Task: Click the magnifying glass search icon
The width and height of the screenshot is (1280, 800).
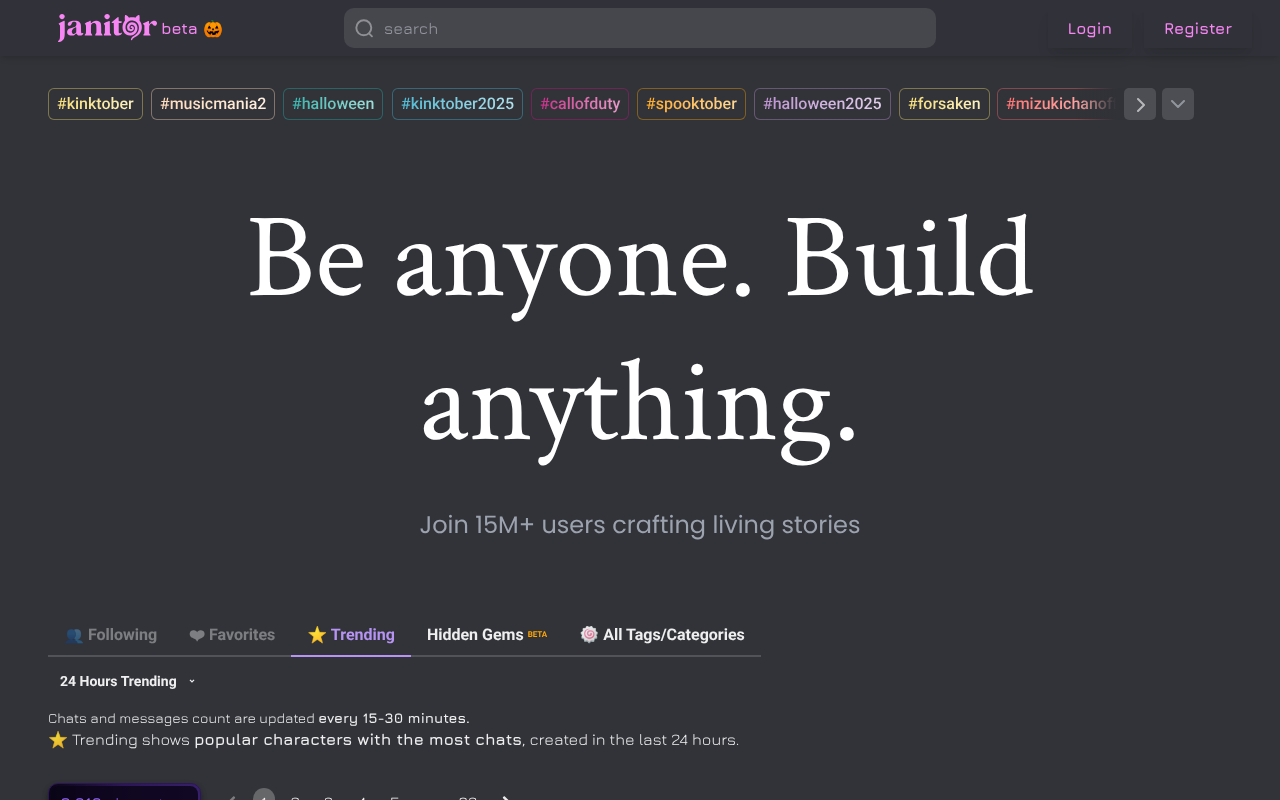Action: [365, 29]
